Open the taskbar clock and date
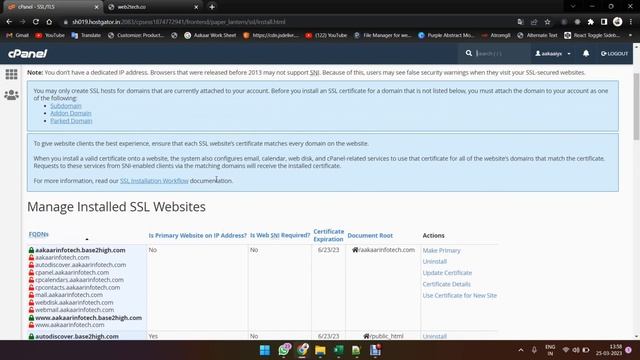Image resolution: width=640 pixels, height=360 pixels. click(x=609, y=350)
